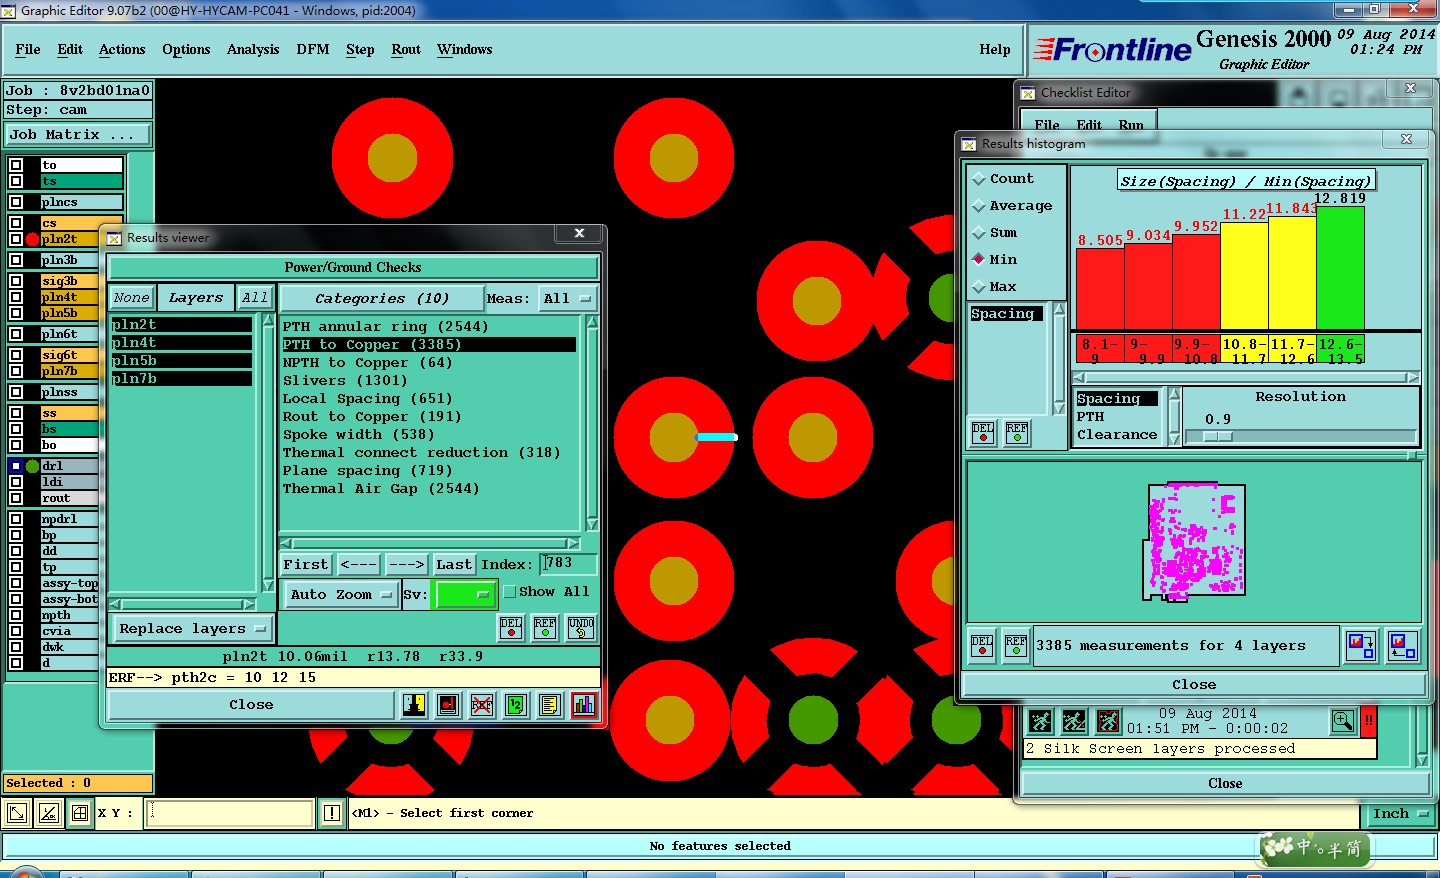Click the REF icon in Results viewer
Screen dimensions: 1440x878
[545, 628]
